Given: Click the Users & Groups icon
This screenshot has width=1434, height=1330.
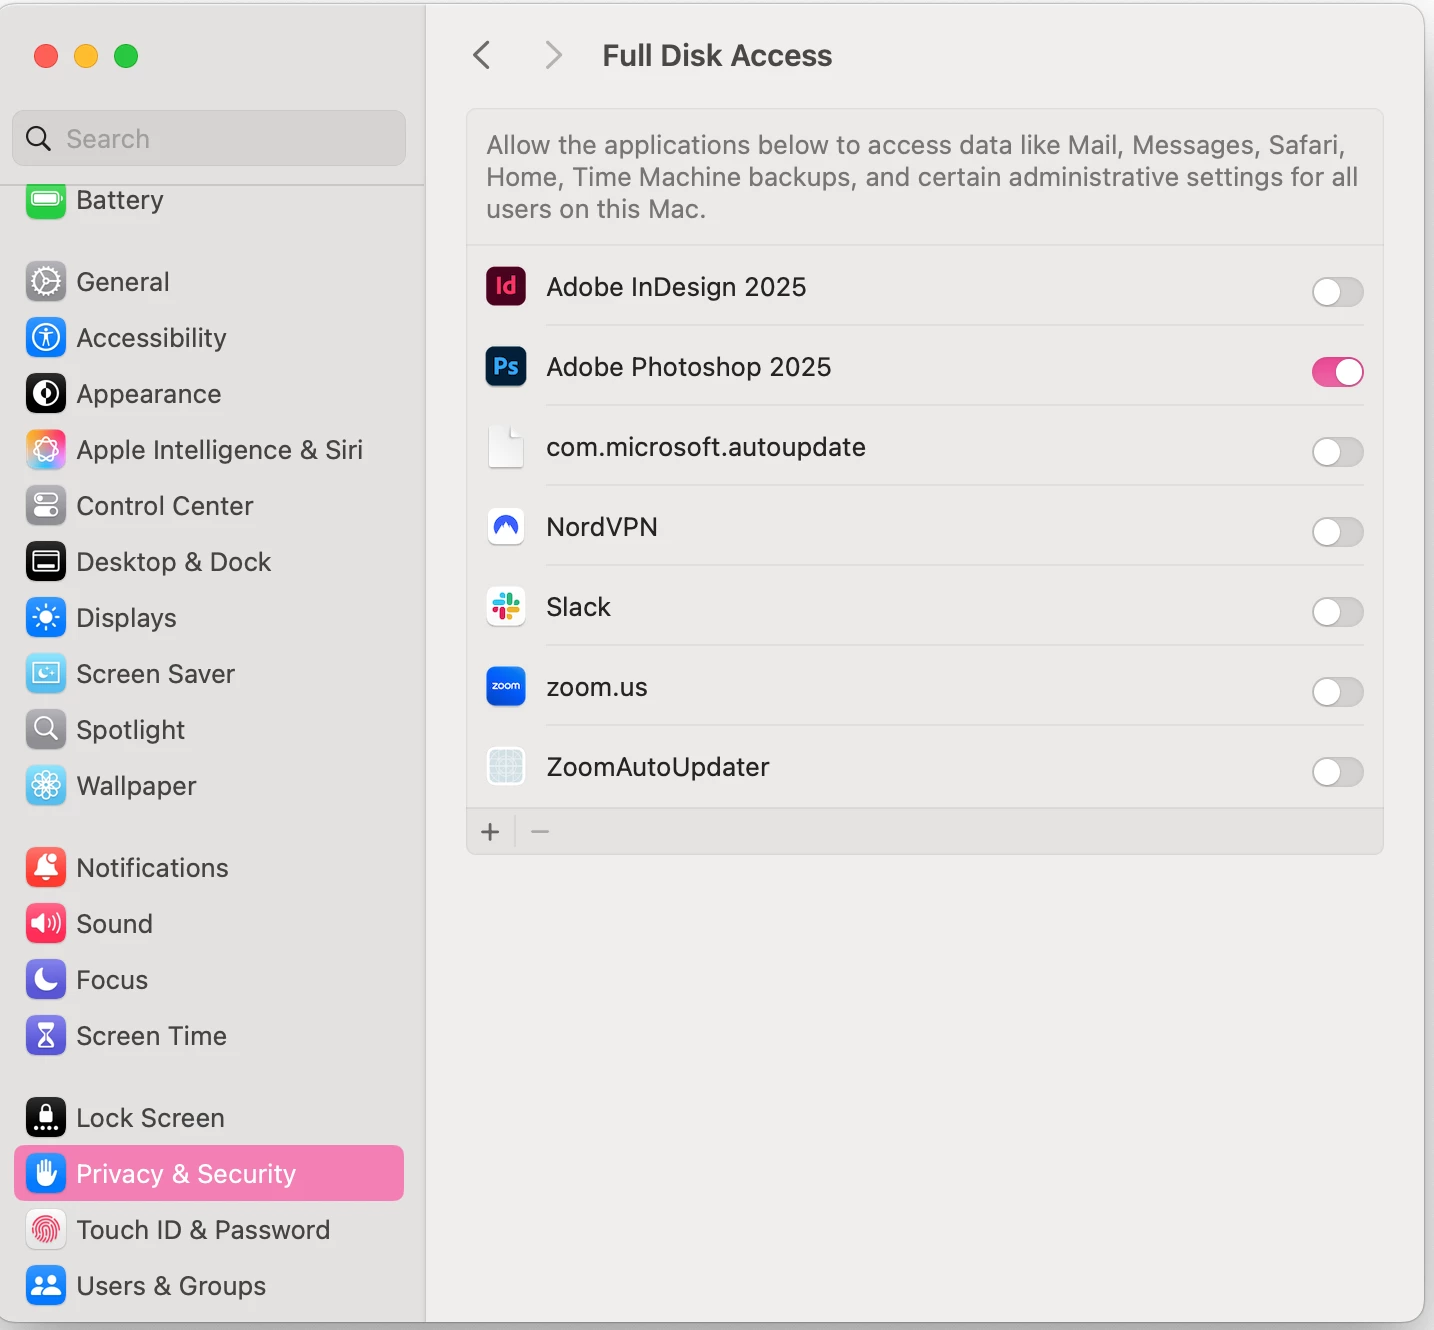Looking at the screenshot, I should pyautogui.click(x=46, y=1286).
